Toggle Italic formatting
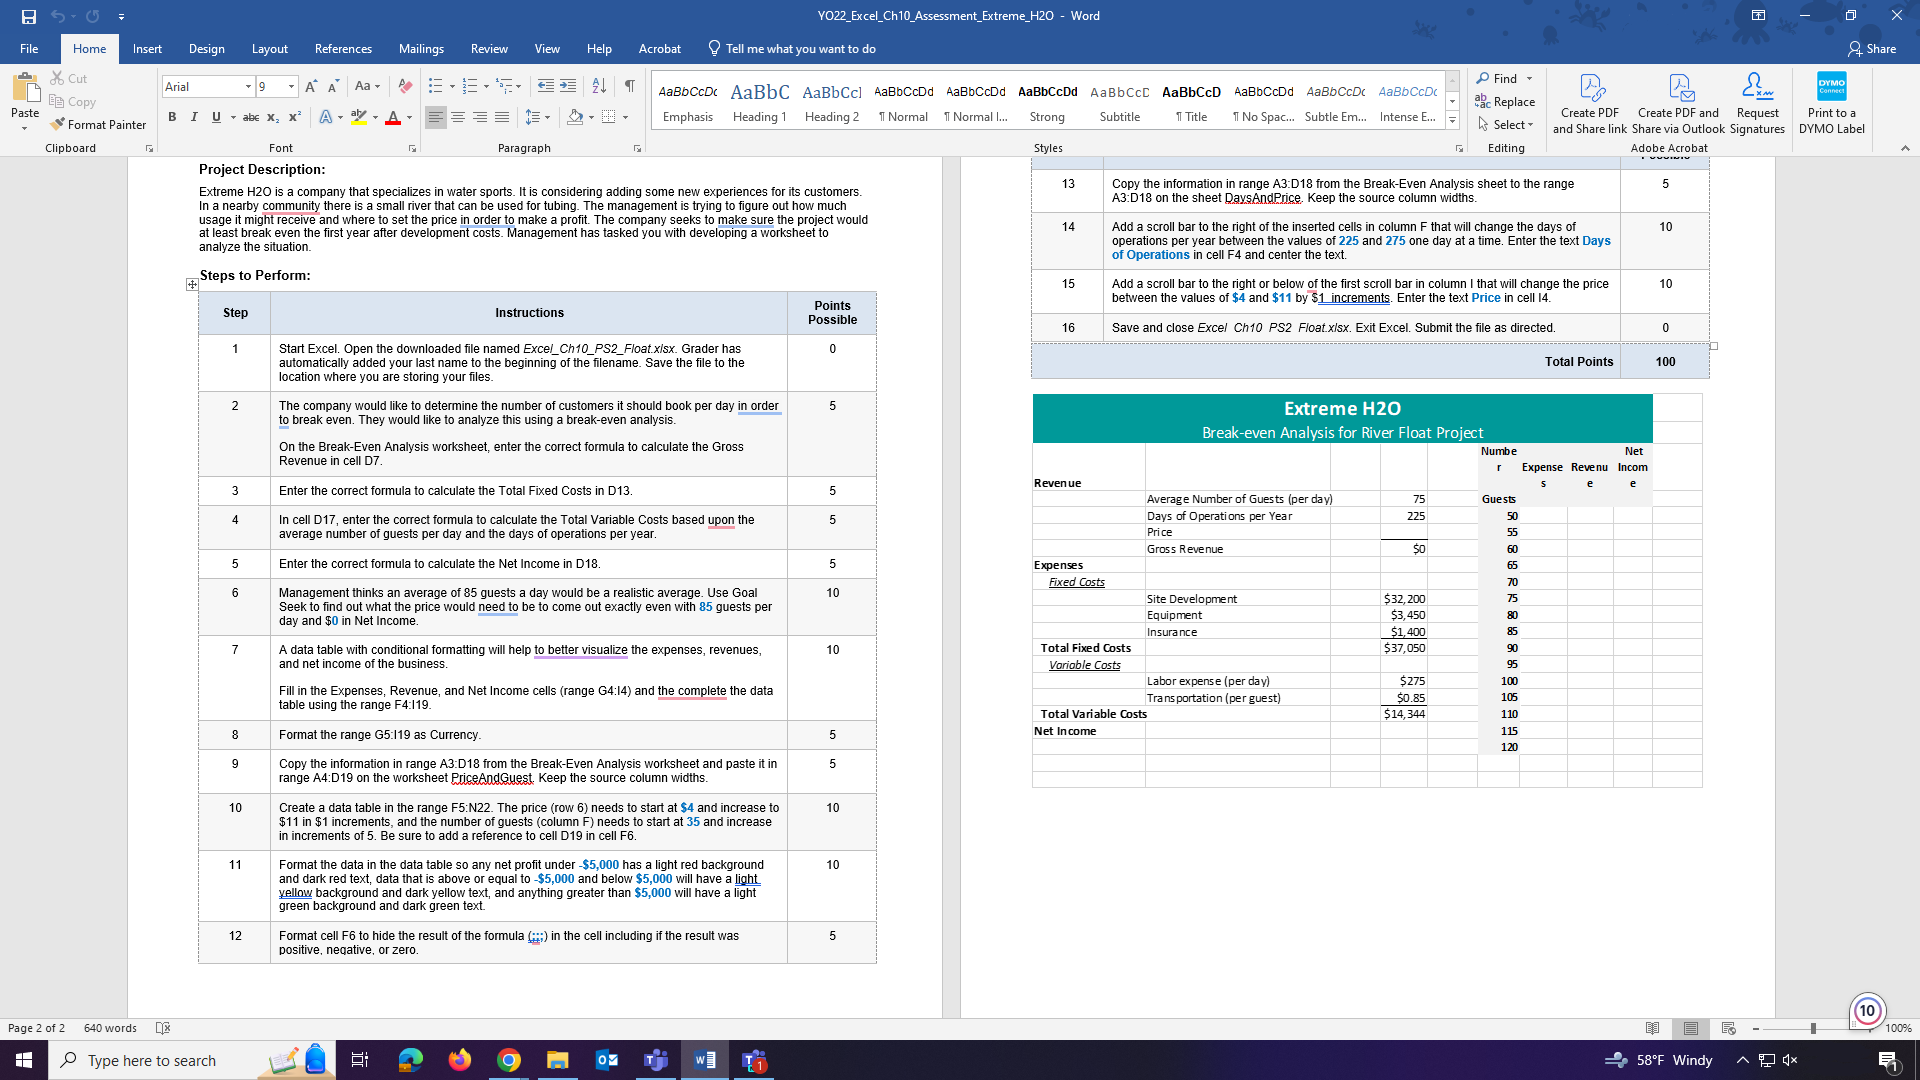 (x=194, y=117)
